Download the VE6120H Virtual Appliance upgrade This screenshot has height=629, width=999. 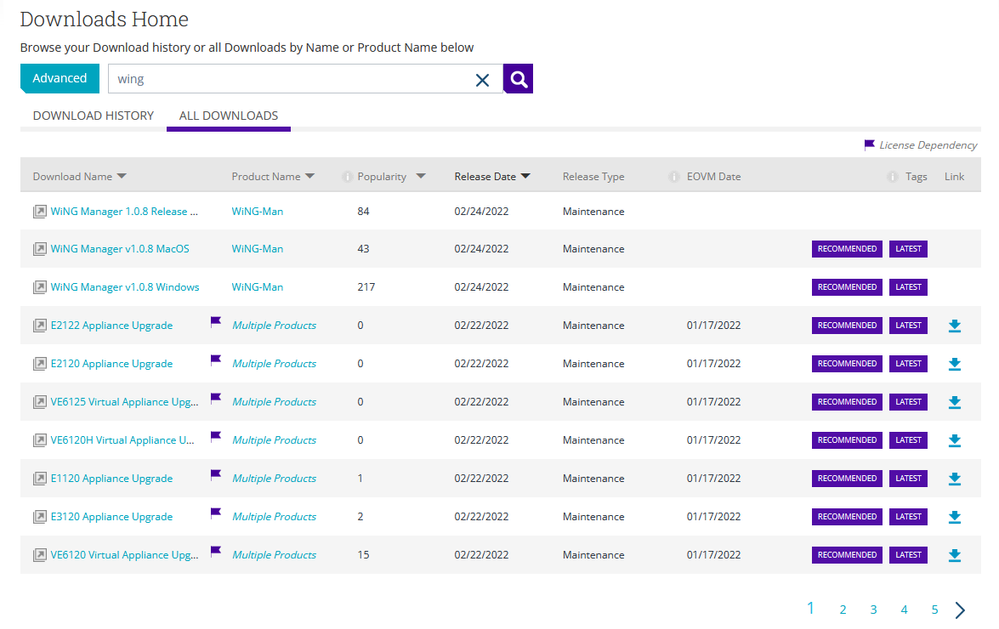[x=954, y=440]
